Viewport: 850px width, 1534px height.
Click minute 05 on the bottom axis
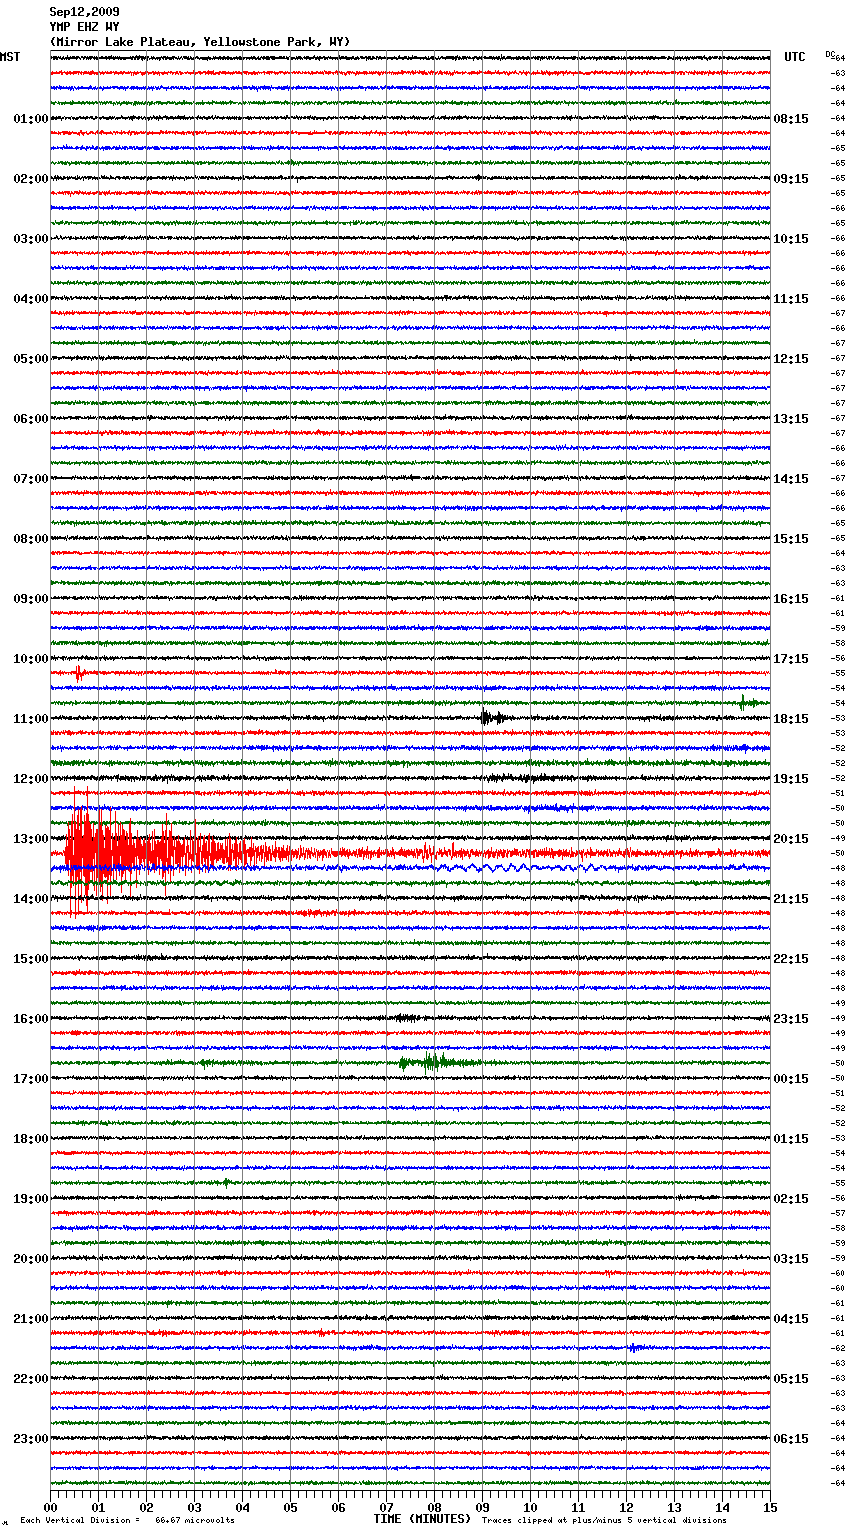[290, 1507]
